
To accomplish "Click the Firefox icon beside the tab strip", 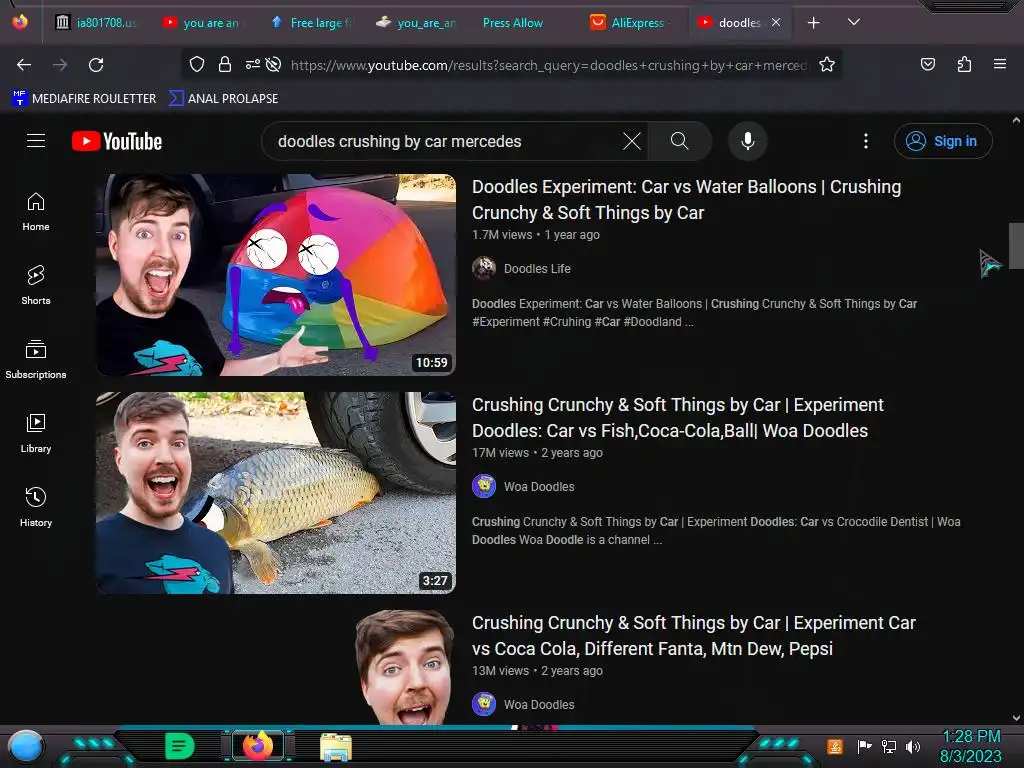I will (x=20, y=22).
